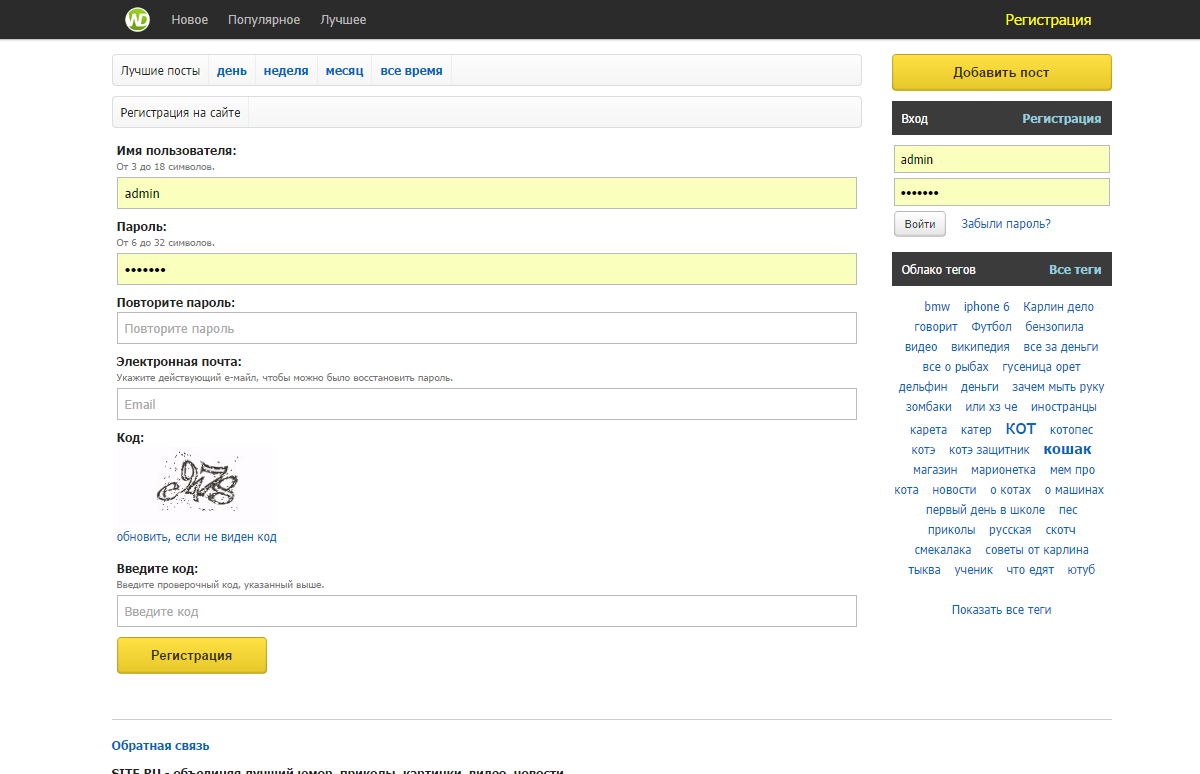Viewport: 1200px width, 774px height.
Task: Focus the sidebar login username field
Action: pyautogui.click(x=1002, y=159)
